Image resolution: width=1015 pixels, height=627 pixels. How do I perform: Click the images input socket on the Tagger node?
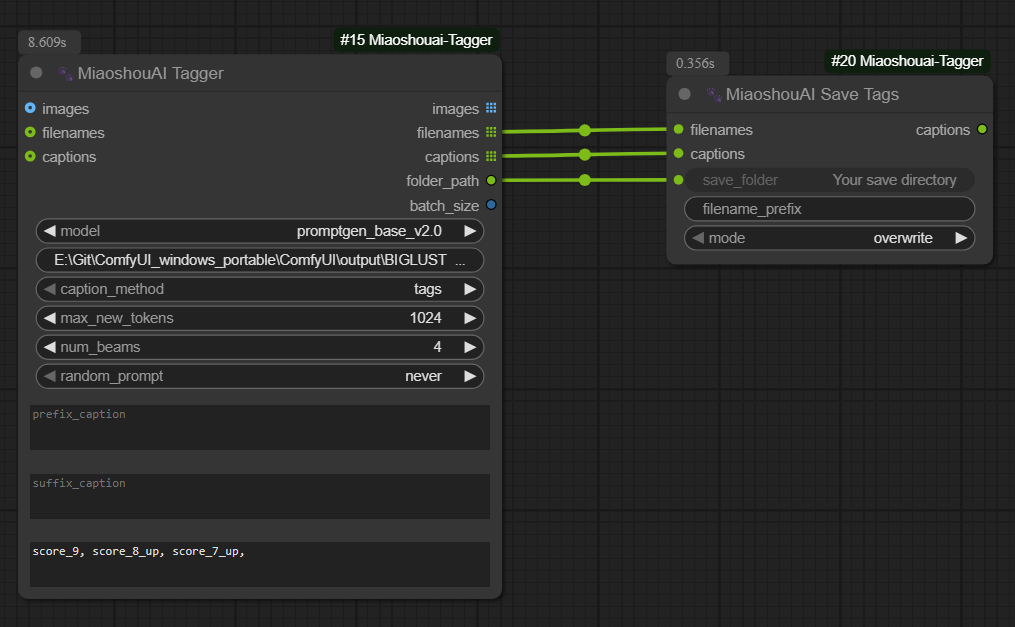(x=30, y=108)
